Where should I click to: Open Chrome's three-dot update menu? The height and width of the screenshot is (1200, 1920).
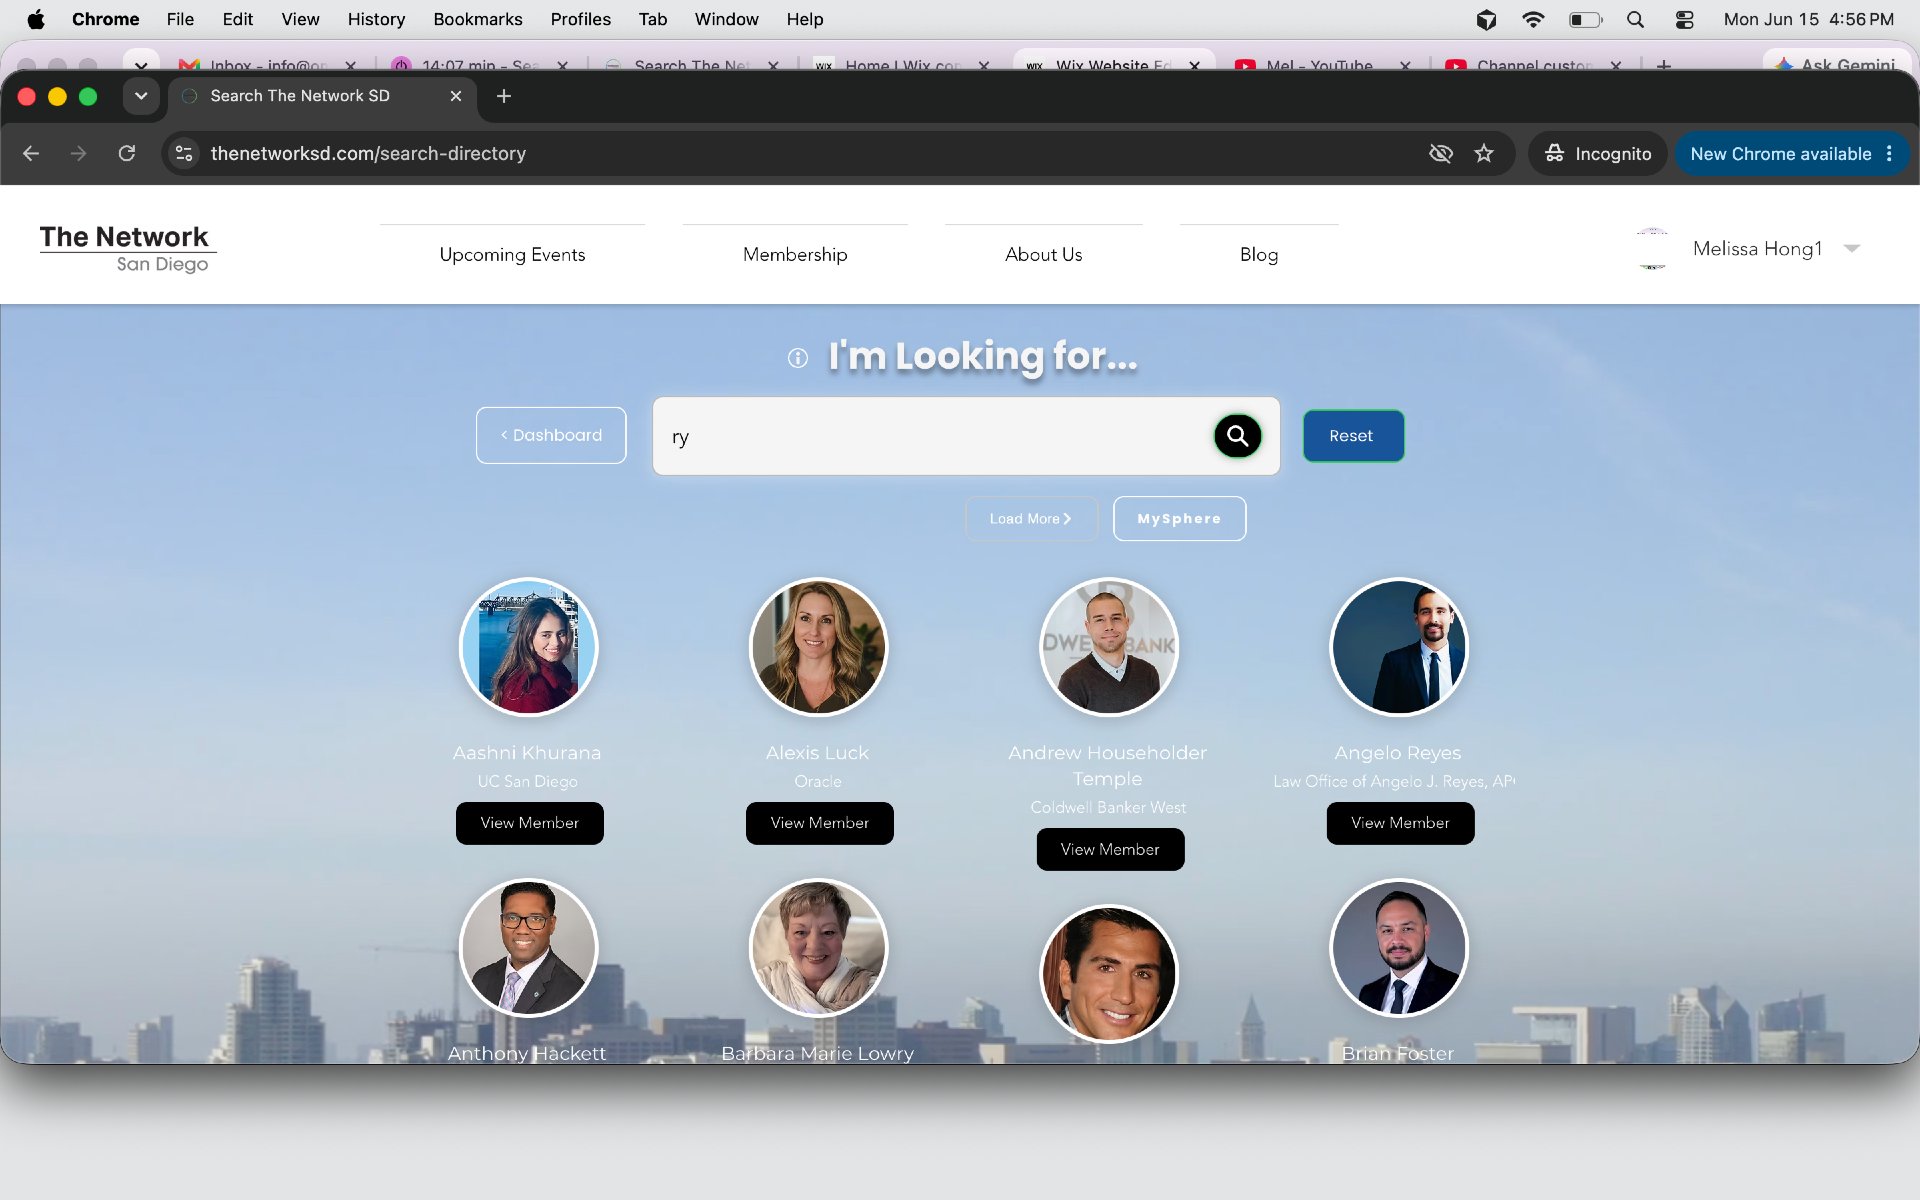1889,153
